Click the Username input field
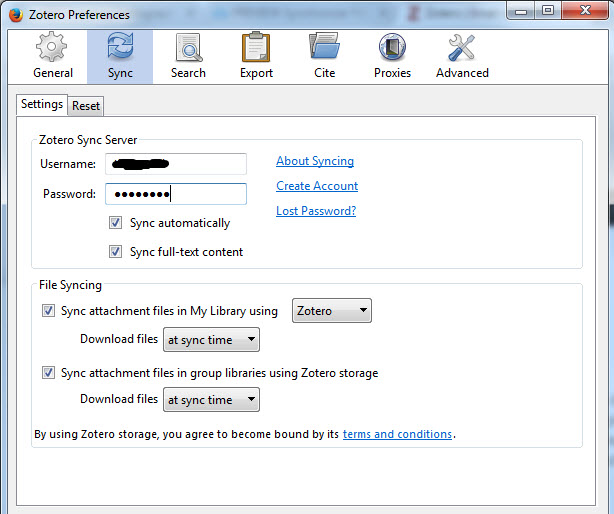This screenshot has width=614, height=514. [176, 164]
